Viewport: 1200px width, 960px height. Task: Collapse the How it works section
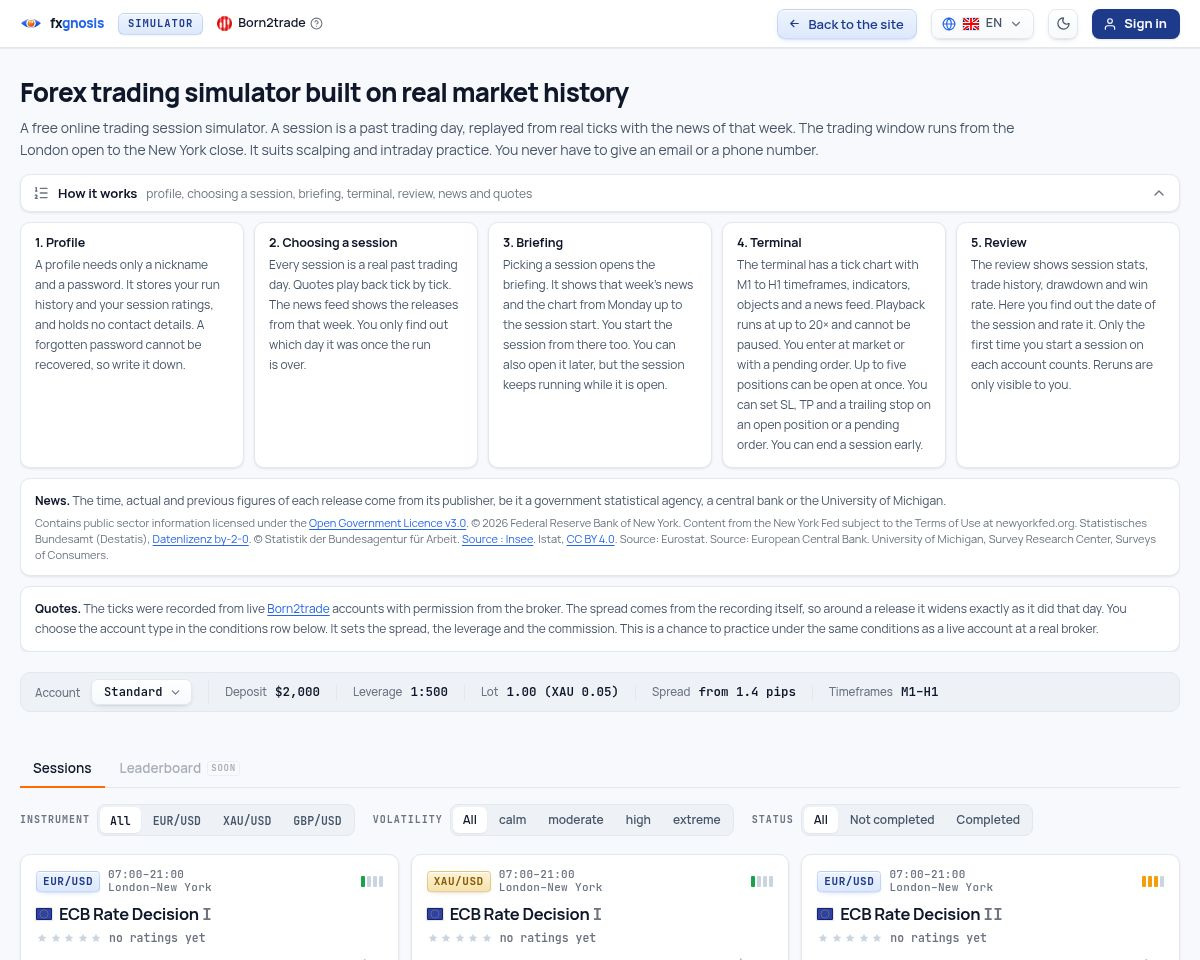600,193
